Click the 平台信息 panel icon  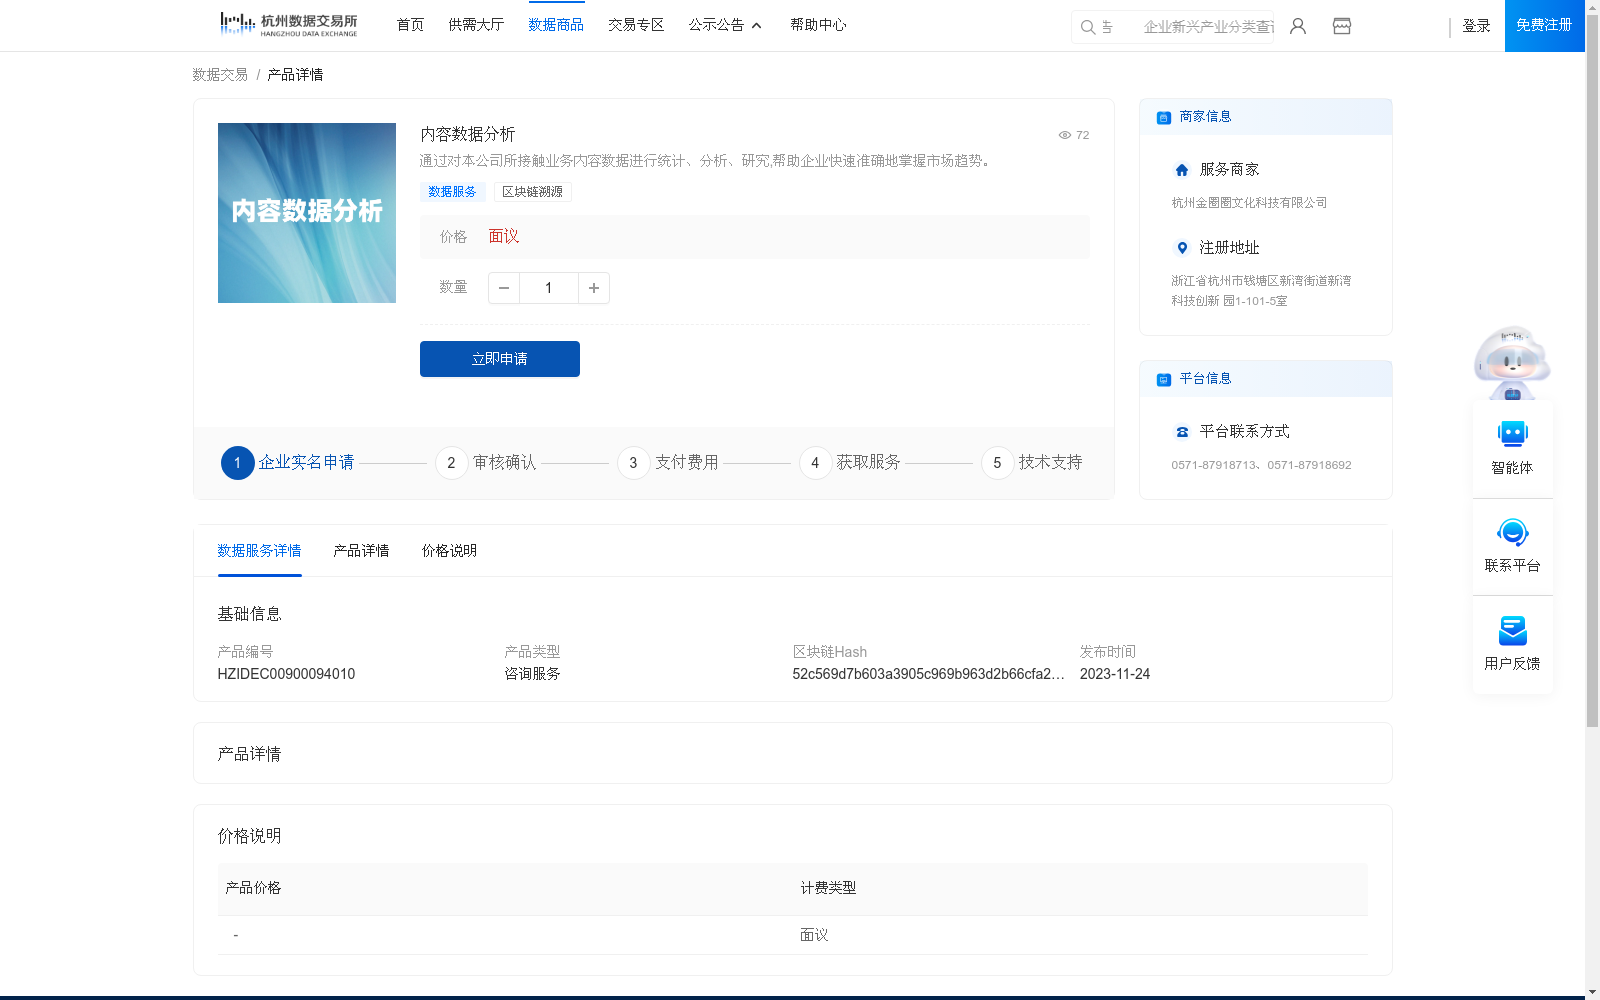click(x=1164, y=379)
